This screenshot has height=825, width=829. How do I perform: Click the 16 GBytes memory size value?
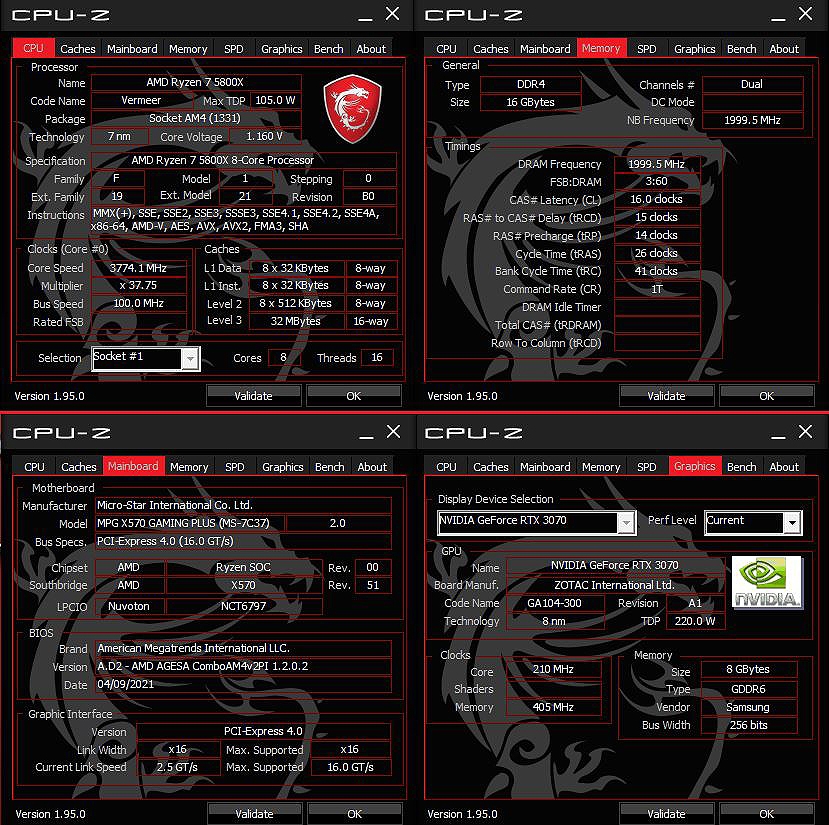click(x=531, y=102)
